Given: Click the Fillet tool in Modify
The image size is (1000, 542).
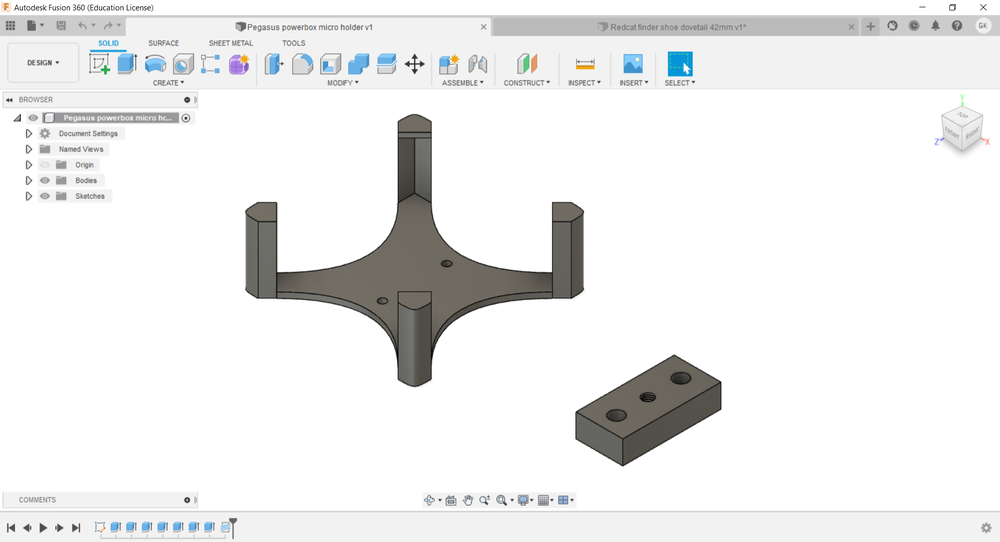Looking at the screenshot, I should 302,65.
